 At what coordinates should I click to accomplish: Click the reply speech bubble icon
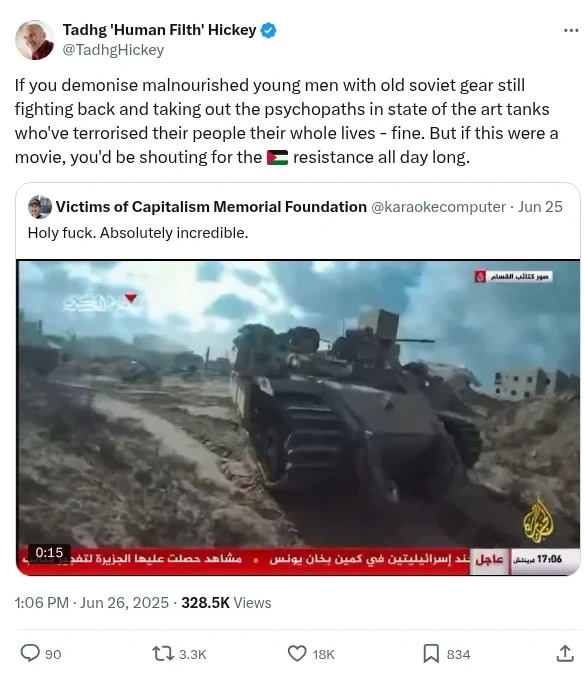(x=30, y=653)
